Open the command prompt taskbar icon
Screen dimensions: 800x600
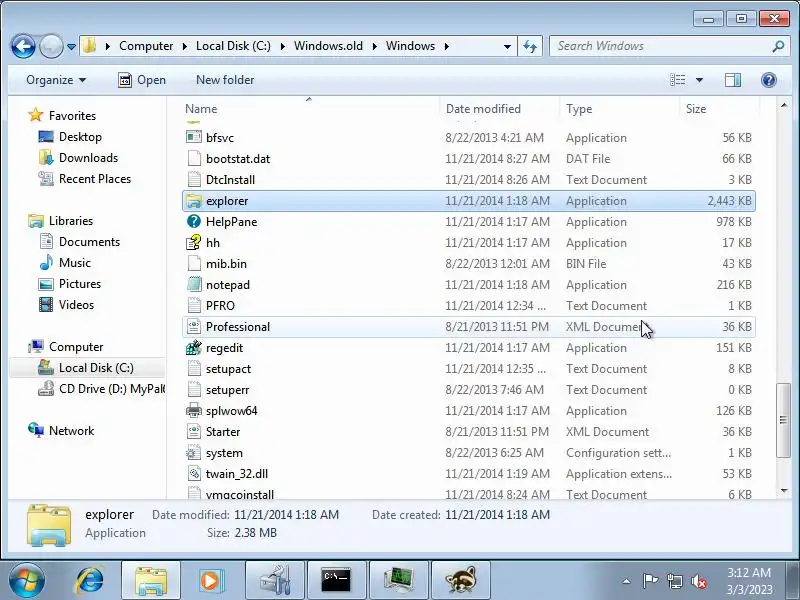click(336, 581)
